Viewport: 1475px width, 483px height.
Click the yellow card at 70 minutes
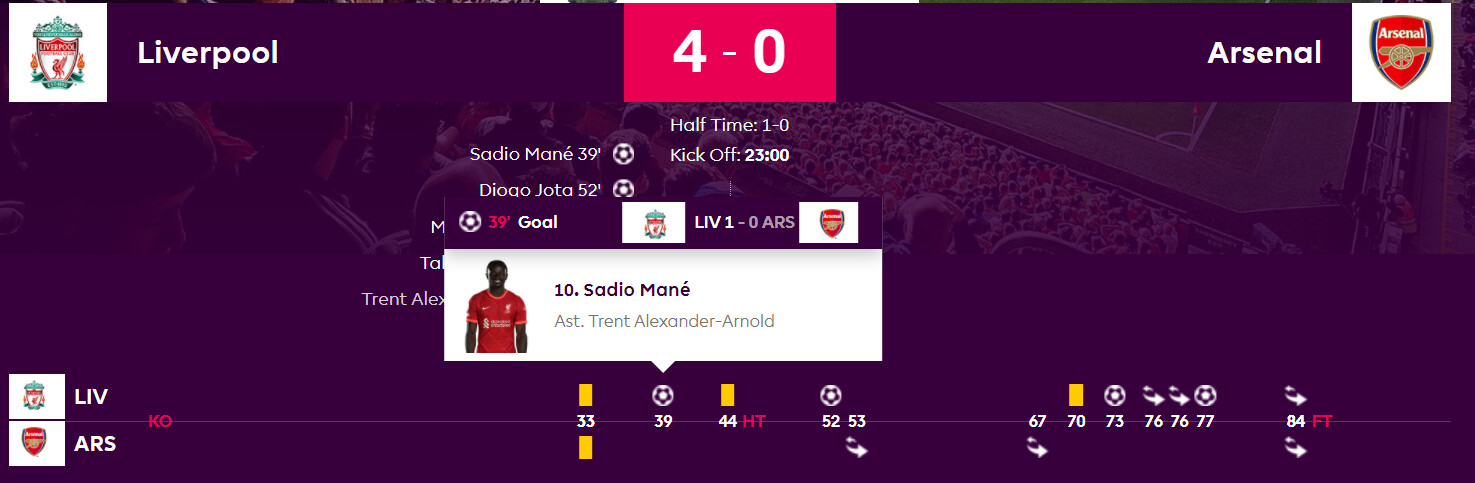pos(1076,395)
